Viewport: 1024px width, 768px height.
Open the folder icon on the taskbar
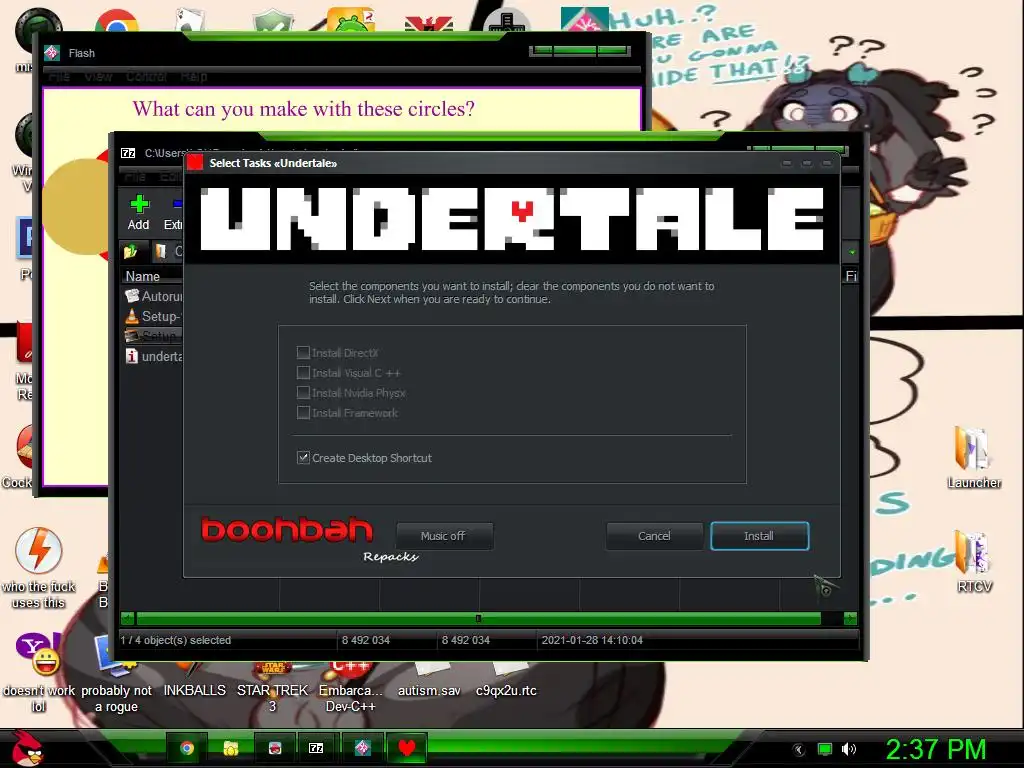[x=231, y=748]
